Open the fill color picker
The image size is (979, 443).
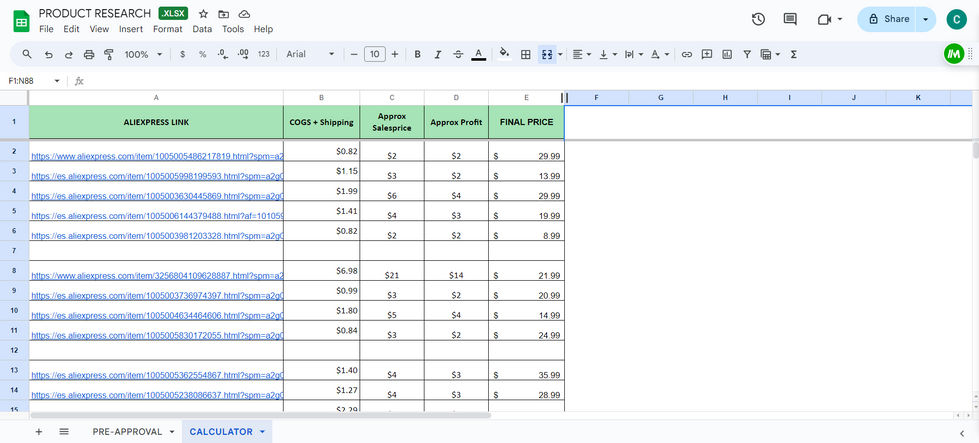(x=505, y=54)
